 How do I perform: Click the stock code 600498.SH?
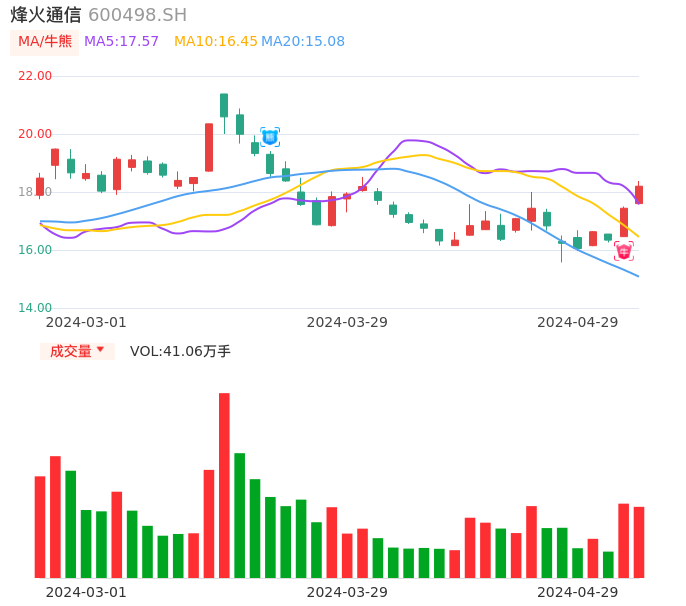(137, 15)
